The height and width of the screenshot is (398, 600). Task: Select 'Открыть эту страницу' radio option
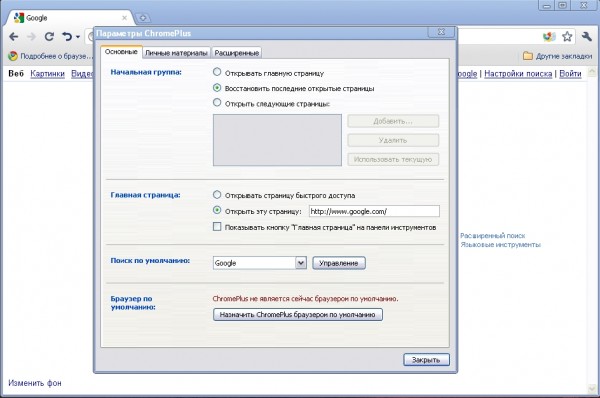pos(217,210)
